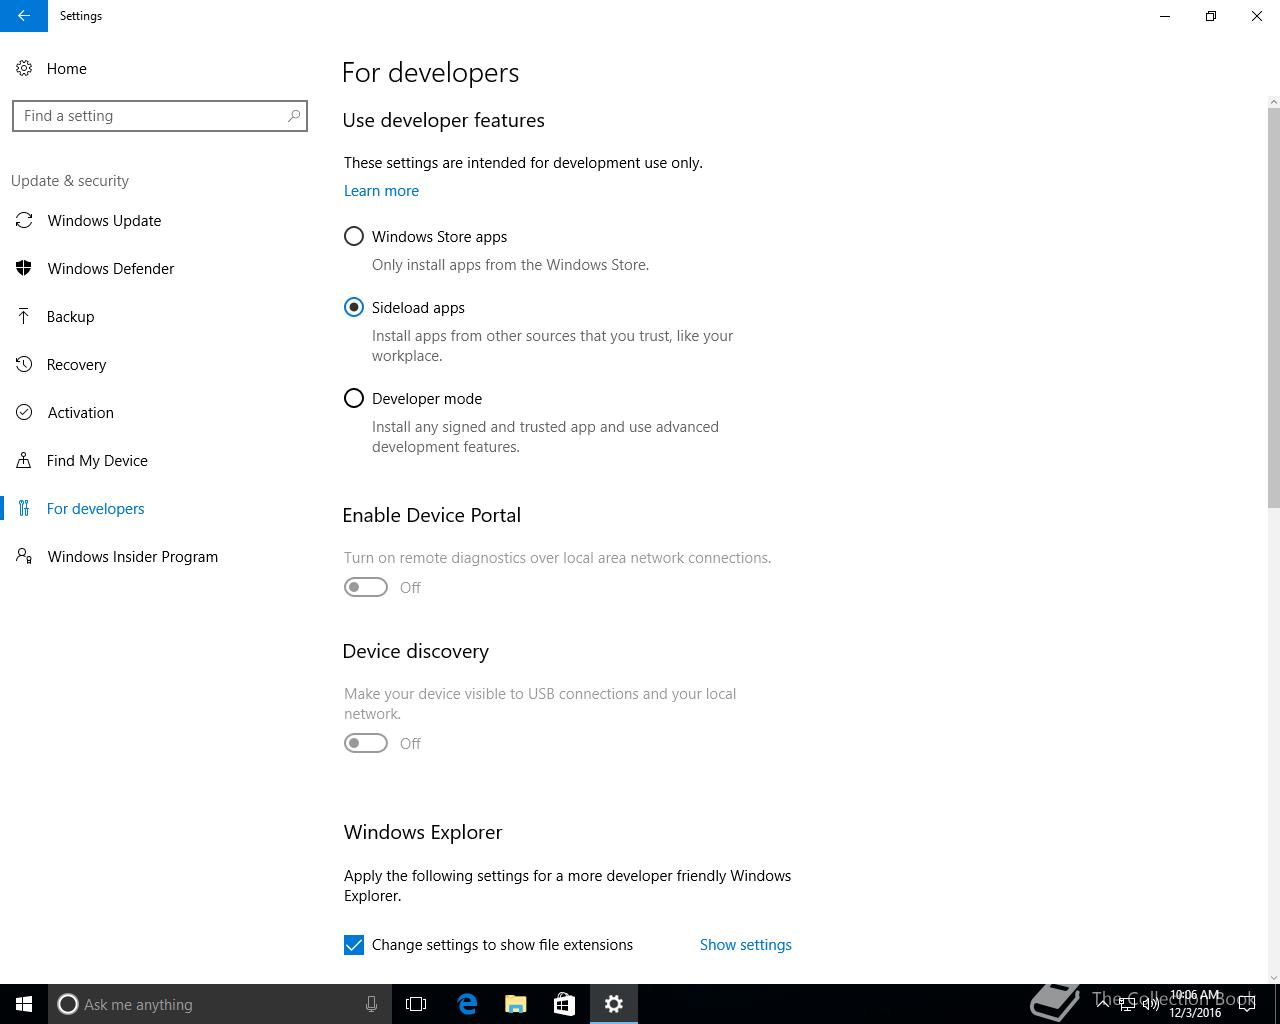Open File Explorer from taskbar
The width and height of the screenshot is (1280, 1024).
point(516,1004)
